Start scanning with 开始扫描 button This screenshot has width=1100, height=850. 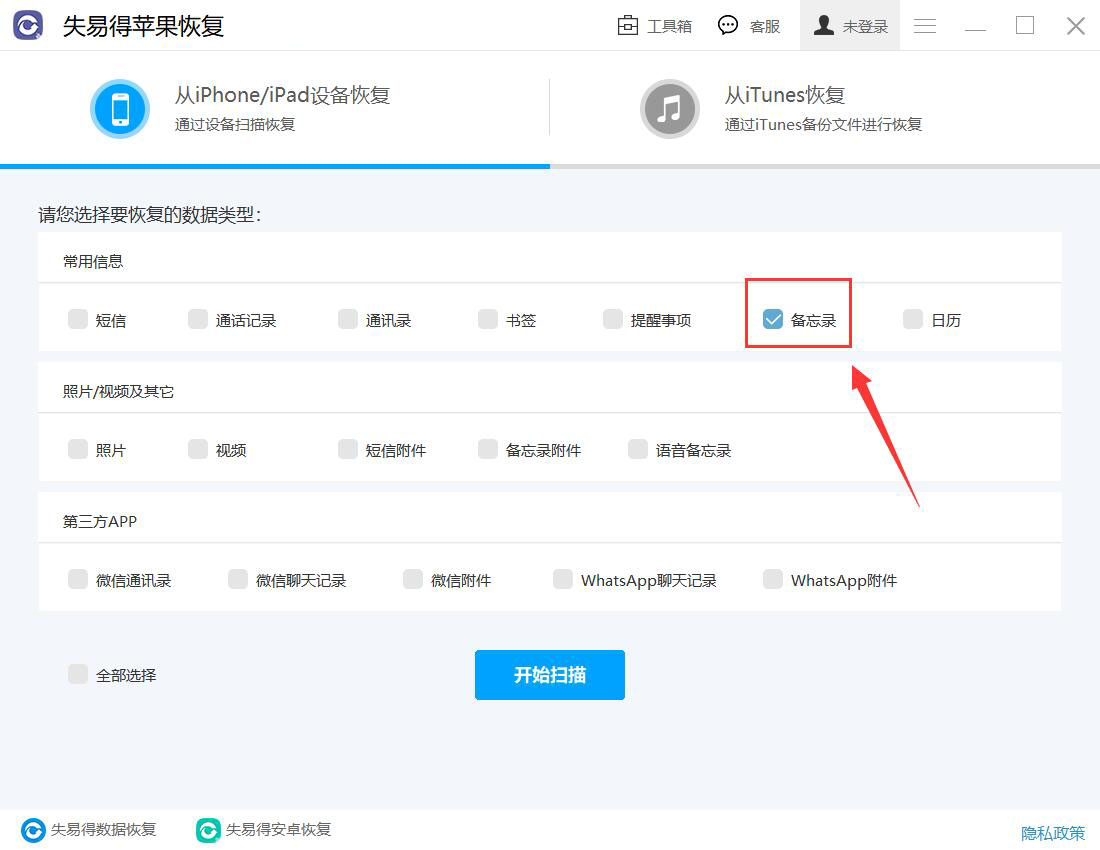click(549, 675)
